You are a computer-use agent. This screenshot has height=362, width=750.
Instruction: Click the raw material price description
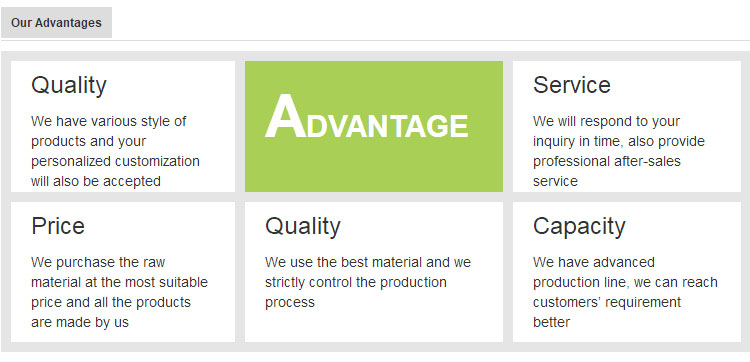pyautogui.click(x=120, y=292)
